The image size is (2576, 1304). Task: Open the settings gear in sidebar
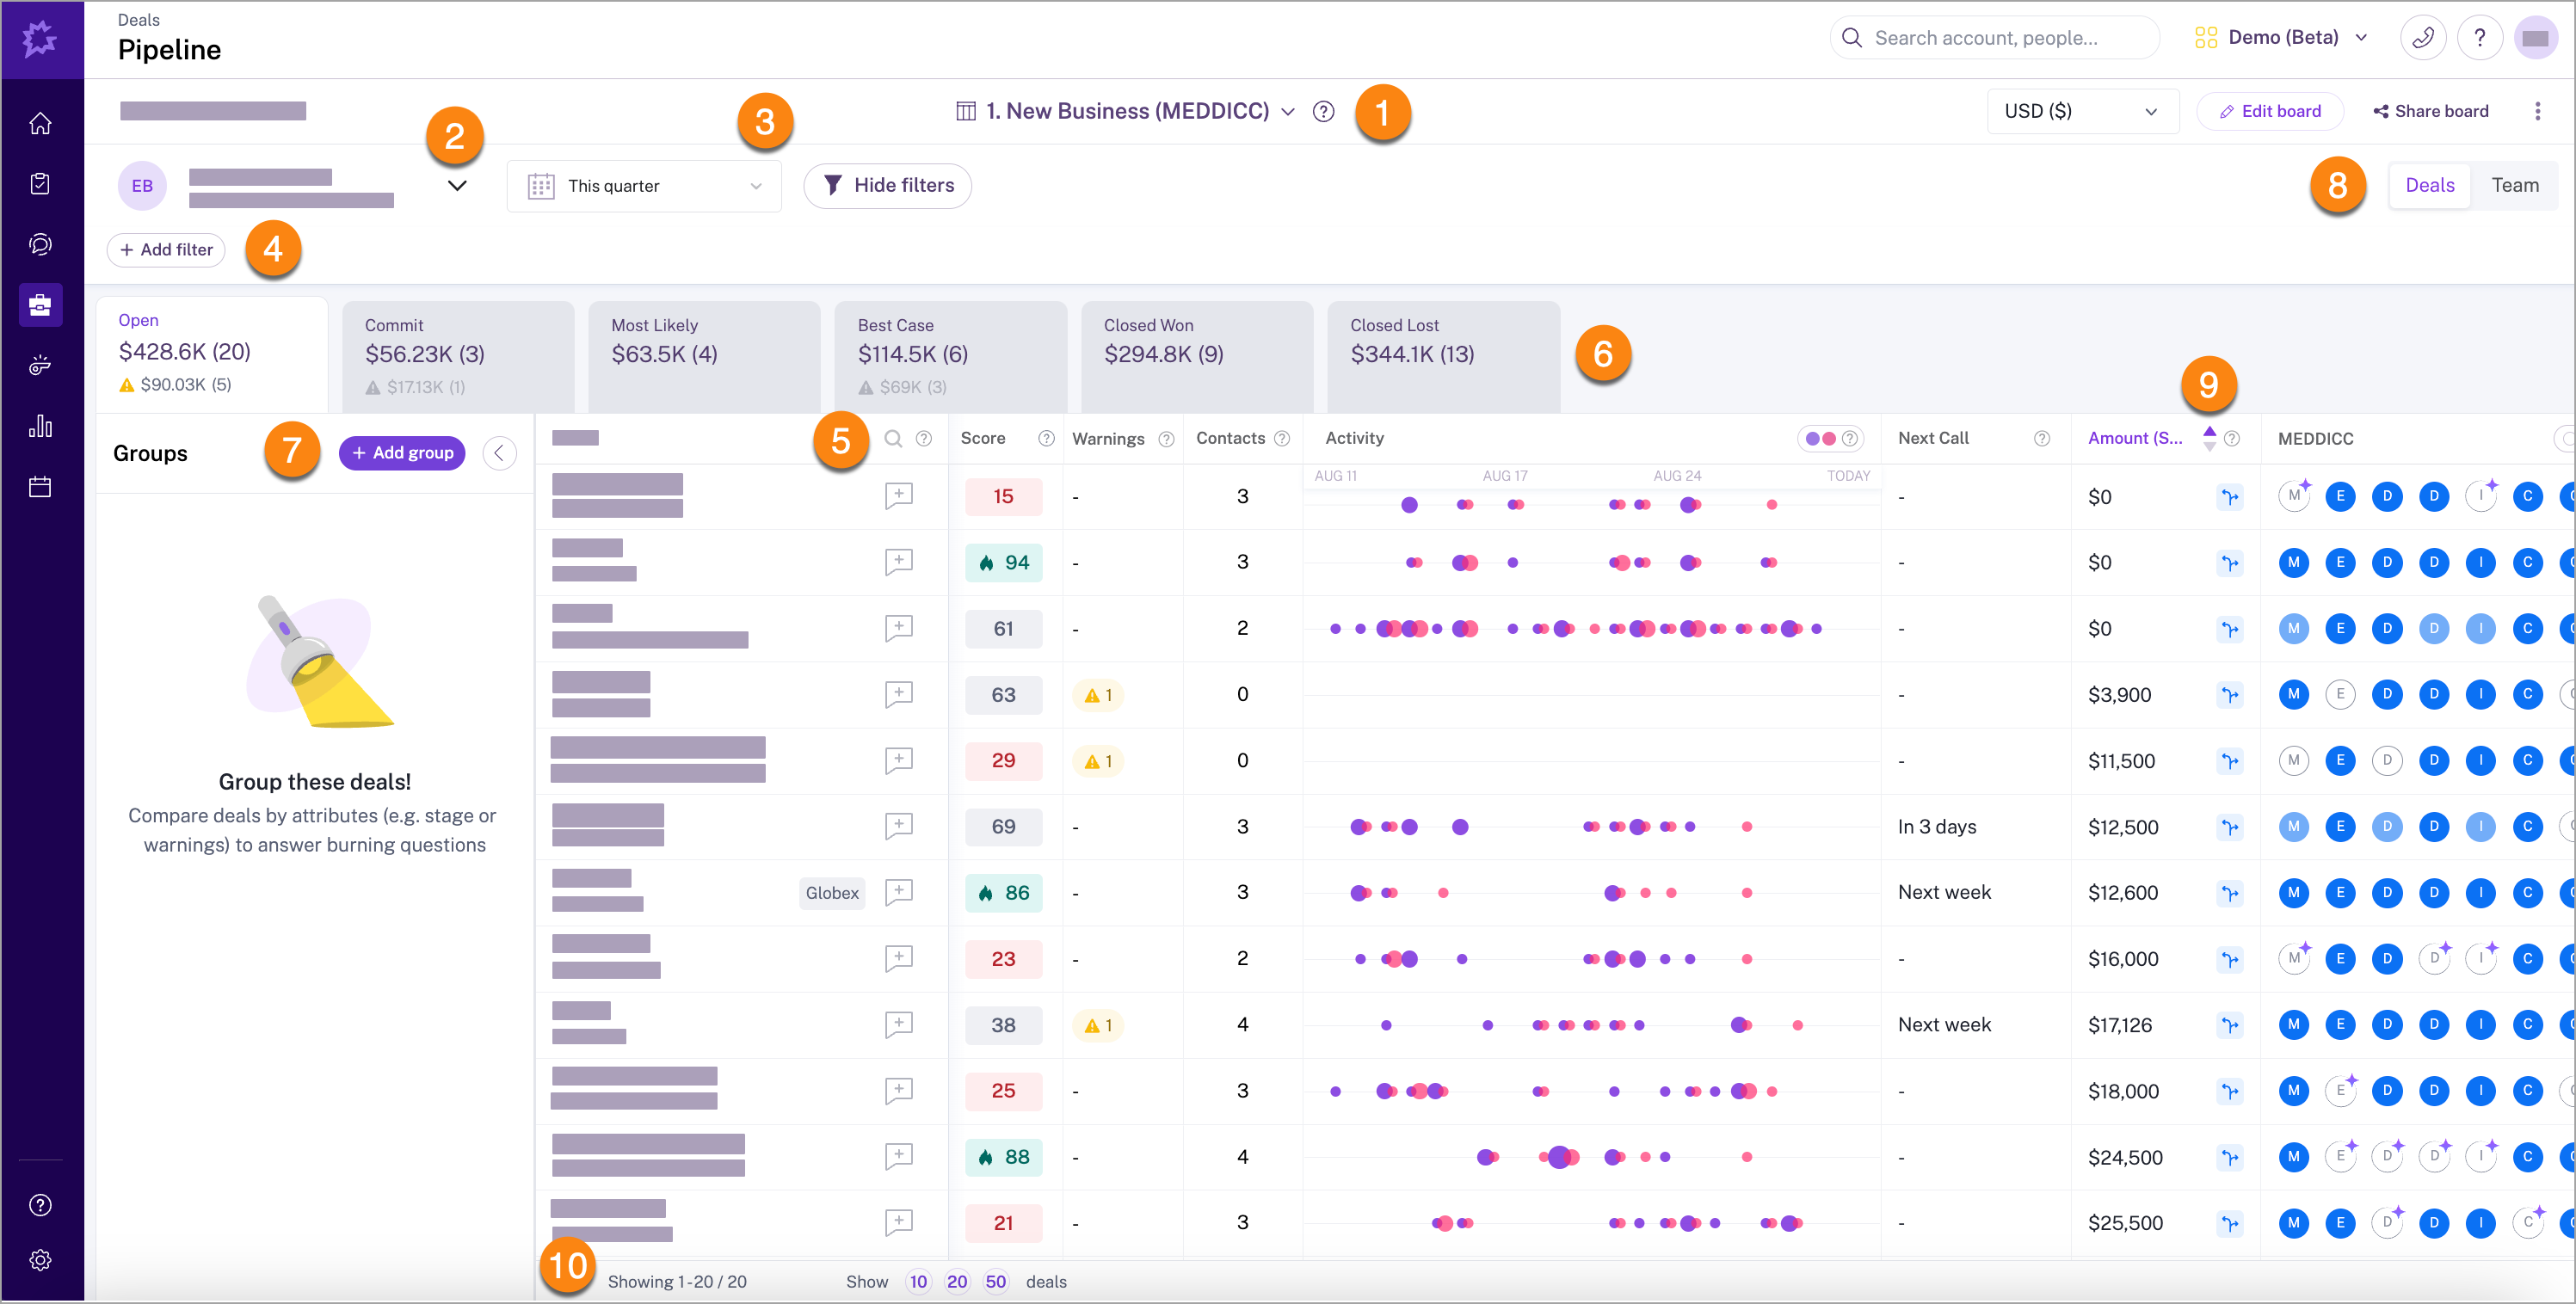[x=40, y=1260]
